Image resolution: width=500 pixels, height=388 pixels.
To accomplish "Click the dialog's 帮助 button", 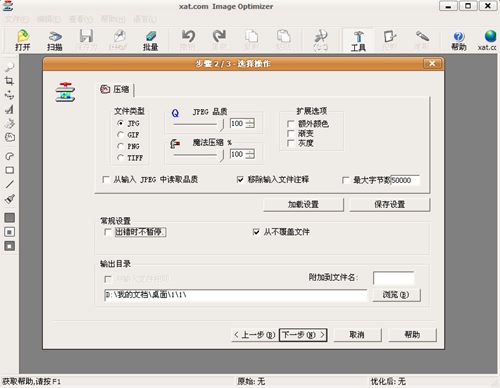I will point(412,335).
